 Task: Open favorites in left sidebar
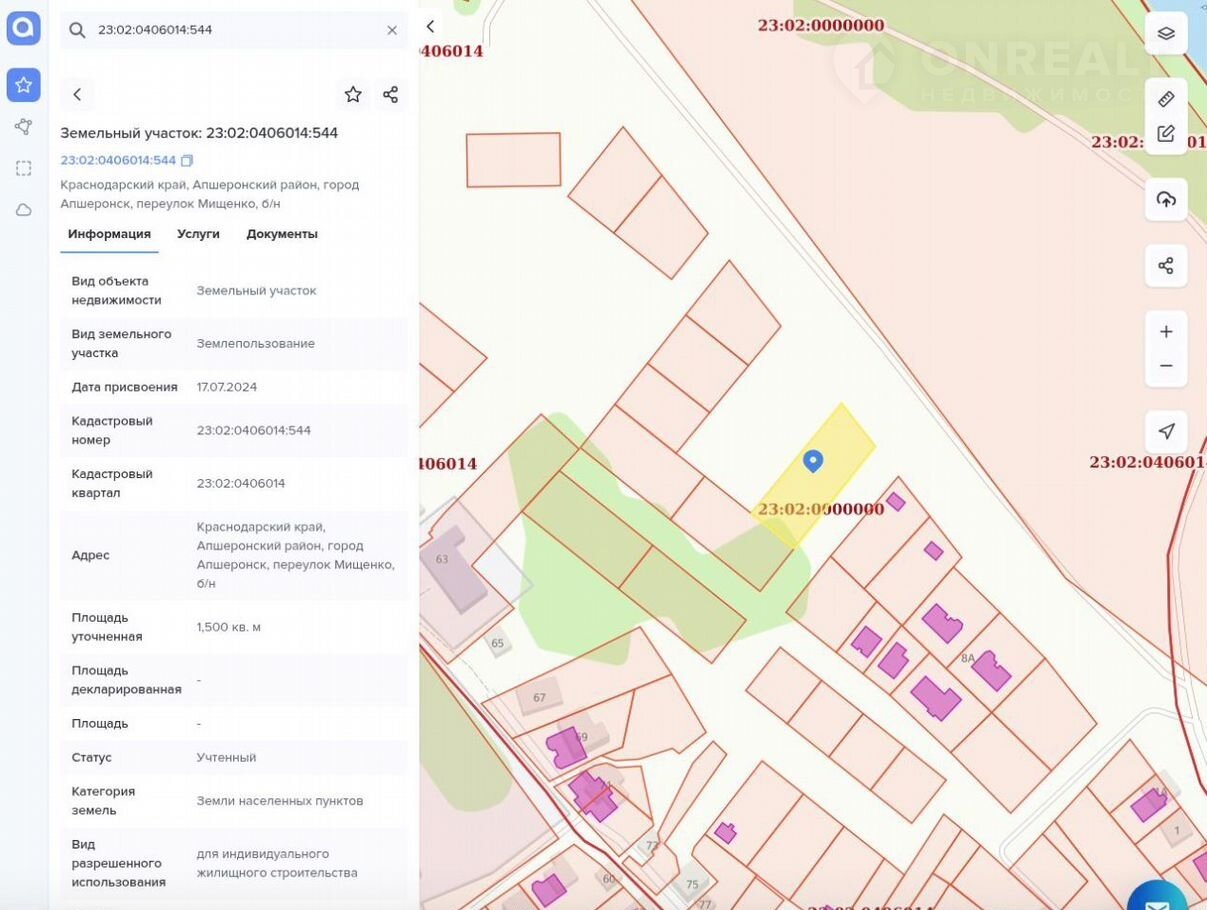click(x=24, y=85)
